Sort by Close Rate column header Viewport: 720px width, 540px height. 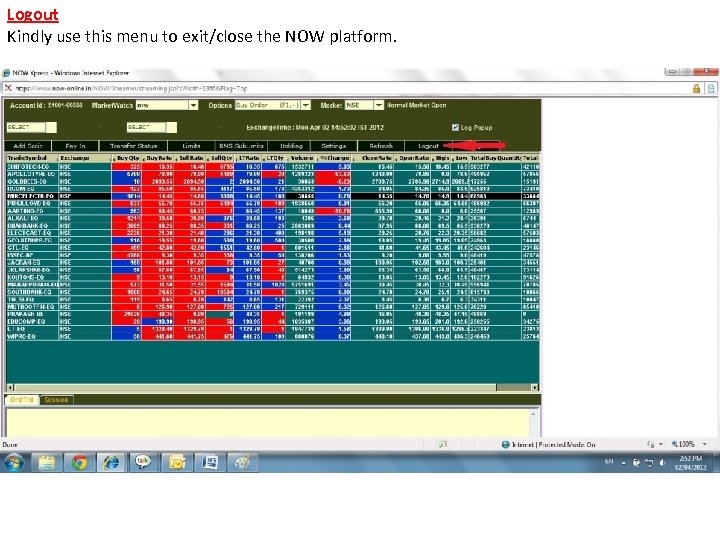tap(373, 158)
